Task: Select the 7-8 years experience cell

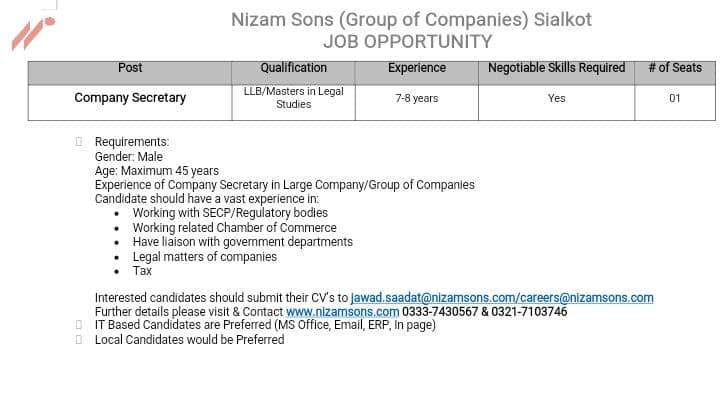Action: [x=416, y=102]
